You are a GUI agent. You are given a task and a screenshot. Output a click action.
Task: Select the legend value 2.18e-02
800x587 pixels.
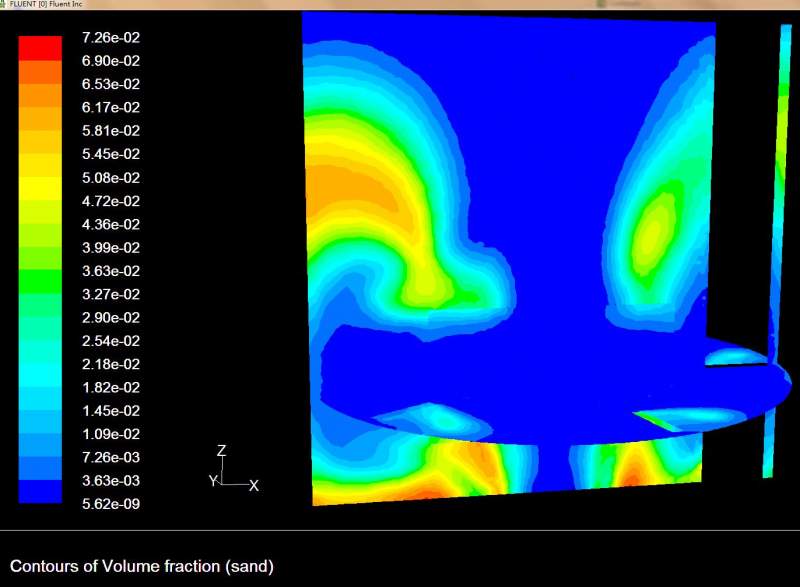pyautogui.click(x=111, y=365)
